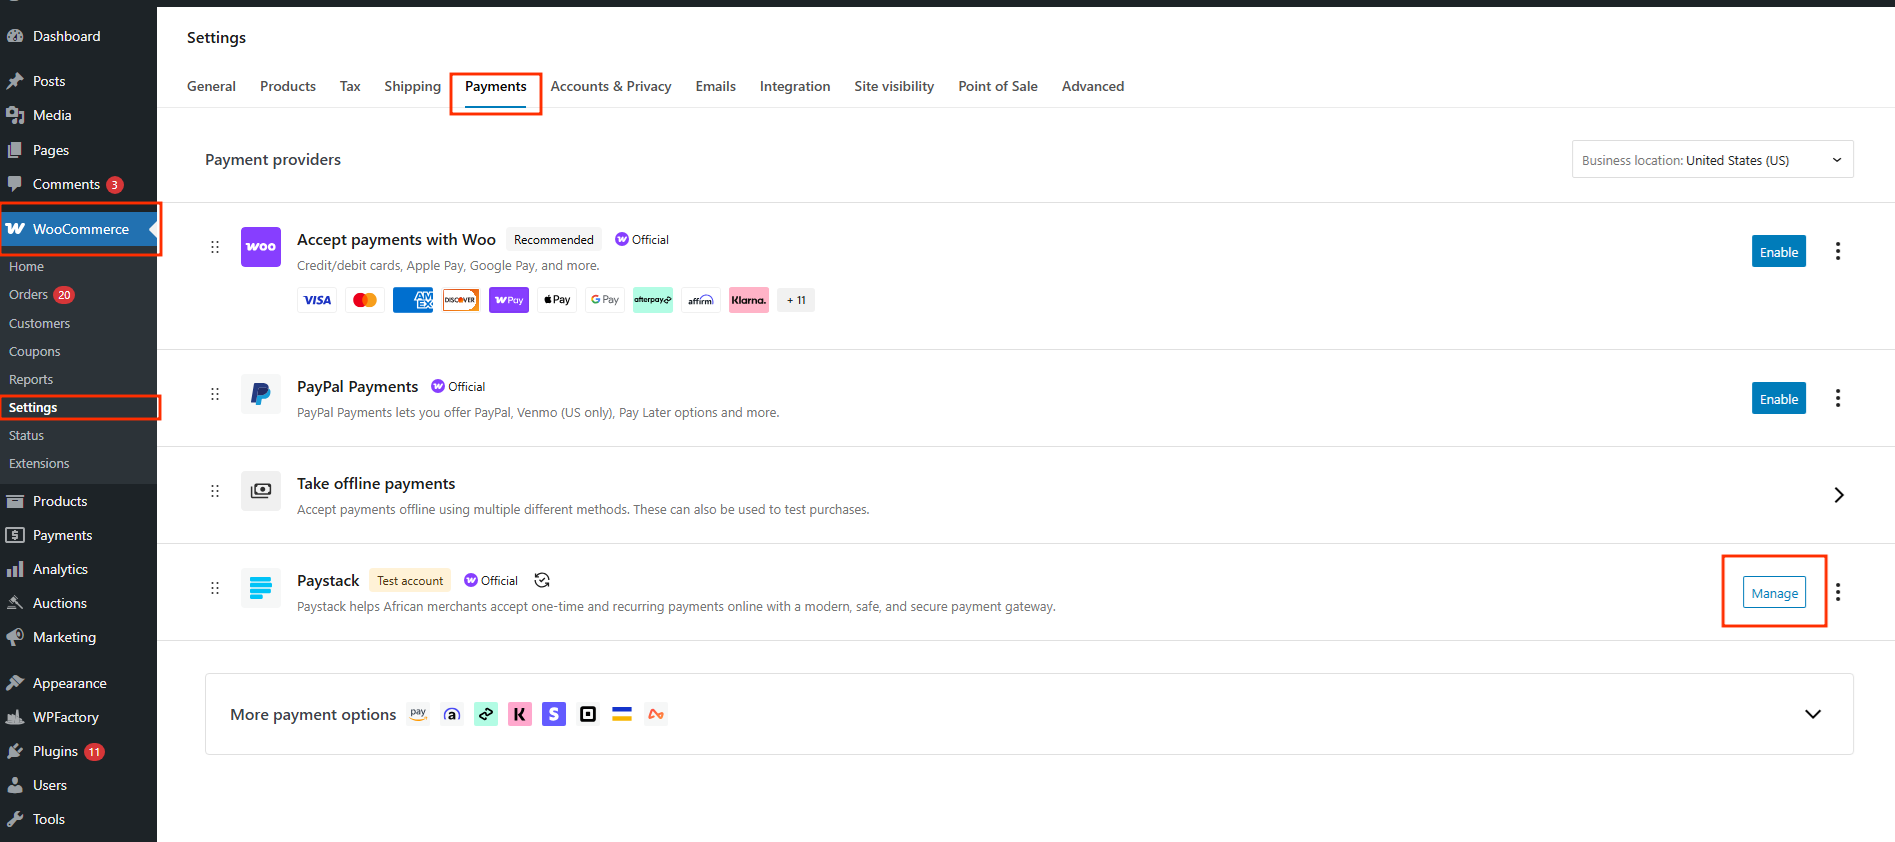This screenshot has height=842, width=1895.
Task: Click Manage button for Paystack
Action: coord(1775,592)
